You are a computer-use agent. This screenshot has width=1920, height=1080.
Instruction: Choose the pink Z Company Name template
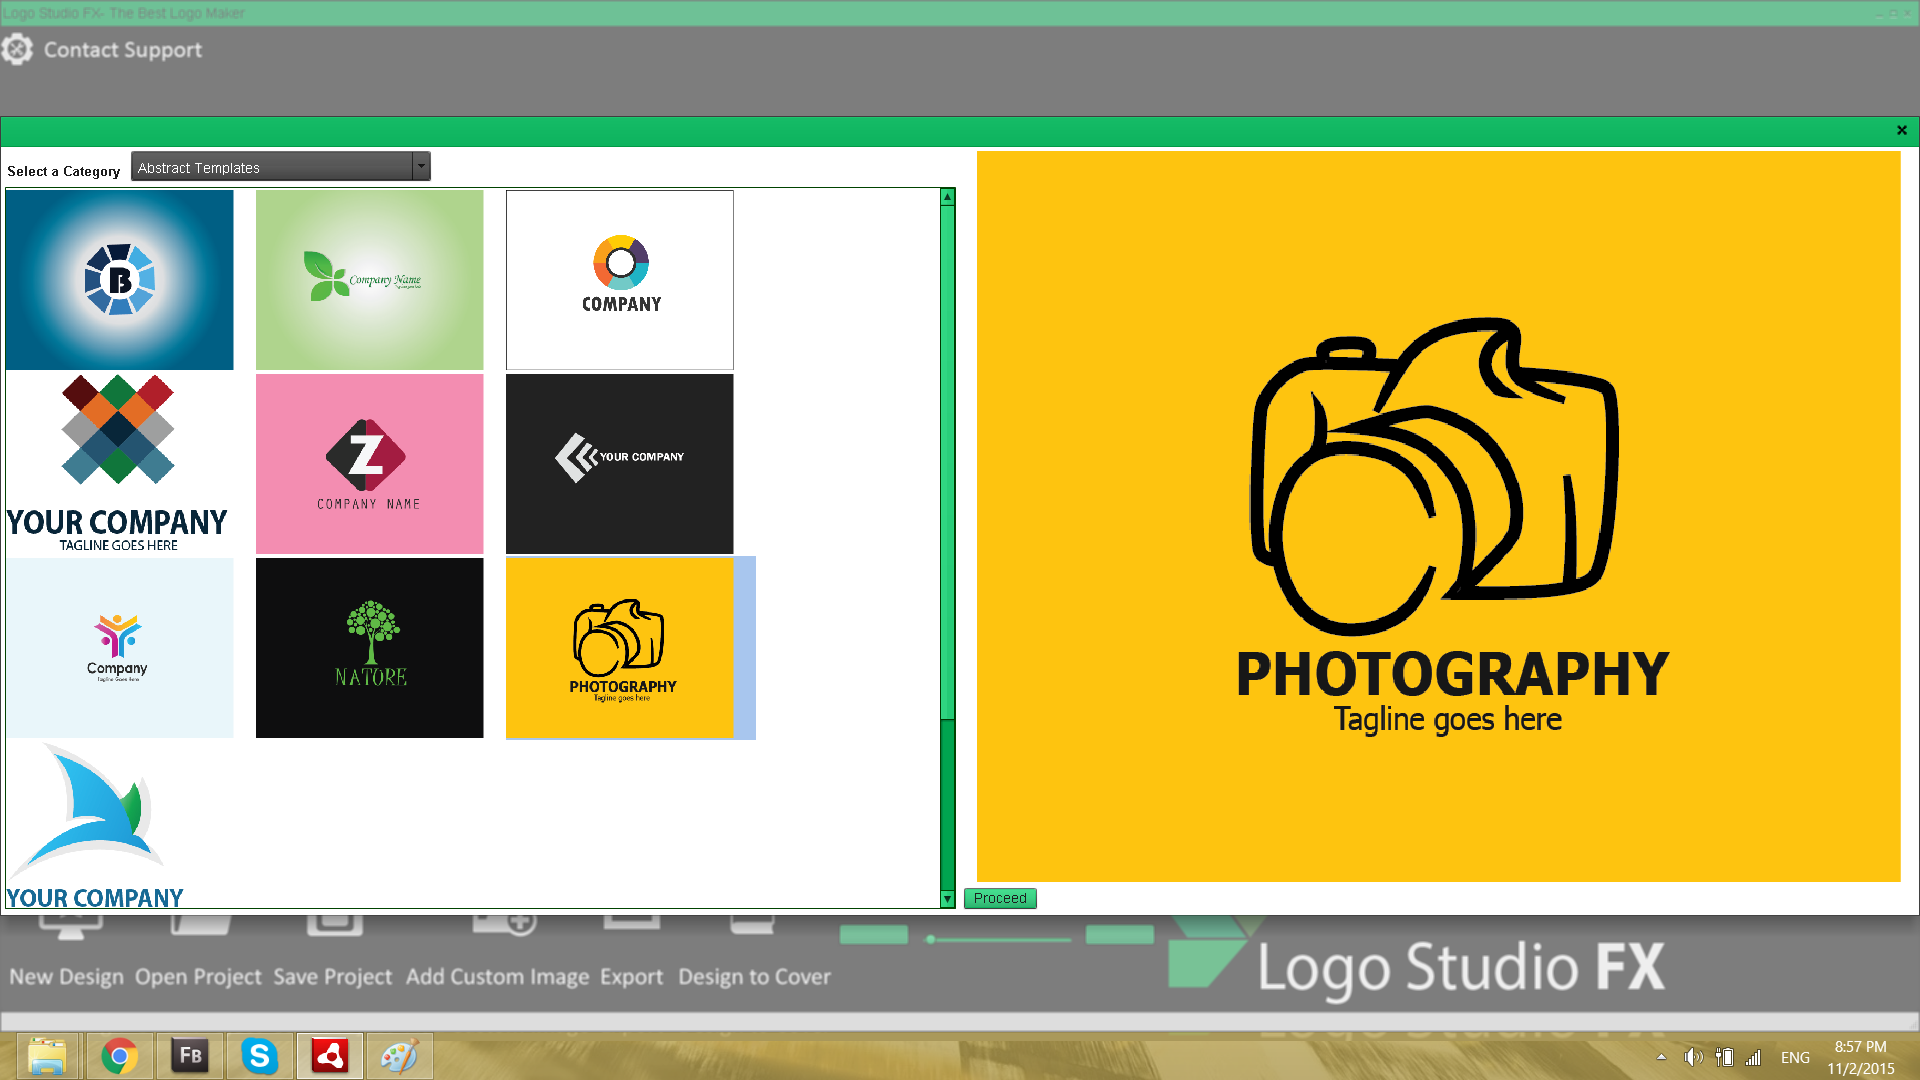(x=369, y=463)
